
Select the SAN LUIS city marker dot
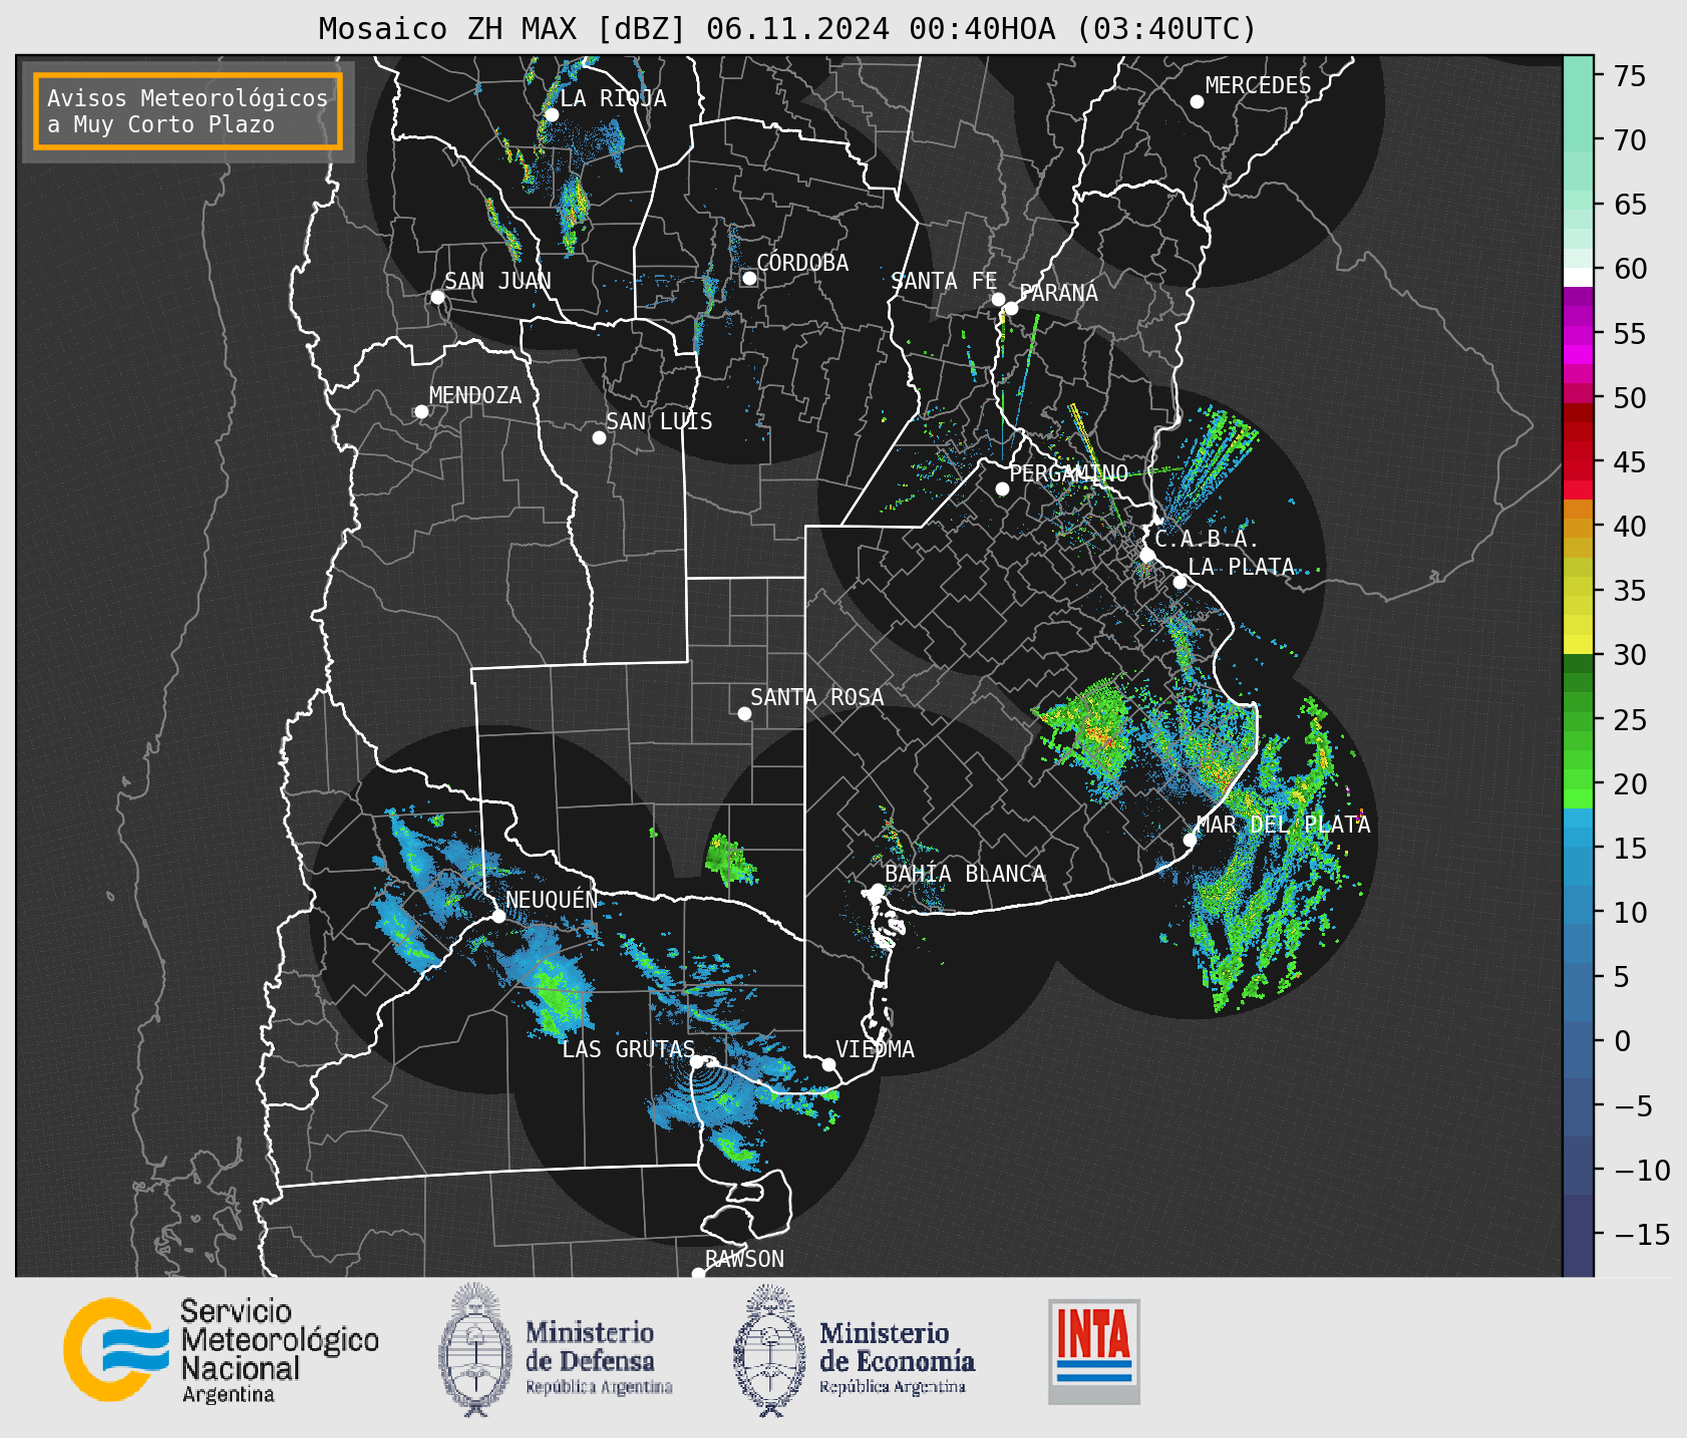tap(599, 438)
